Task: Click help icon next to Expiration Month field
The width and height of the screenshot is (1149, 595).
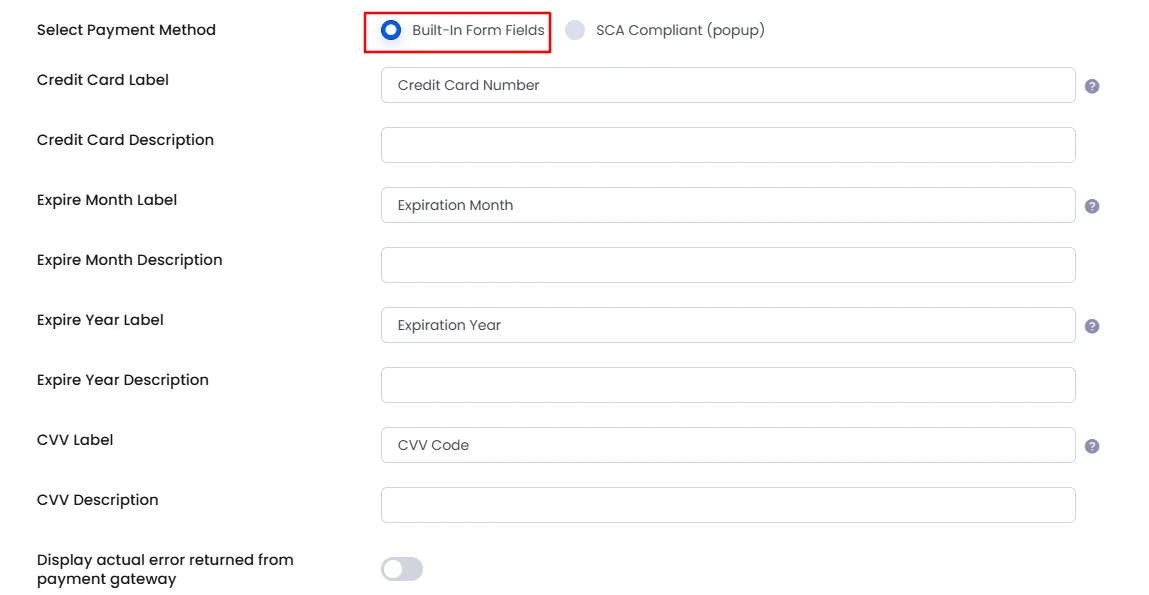Action: [1092, 206]
